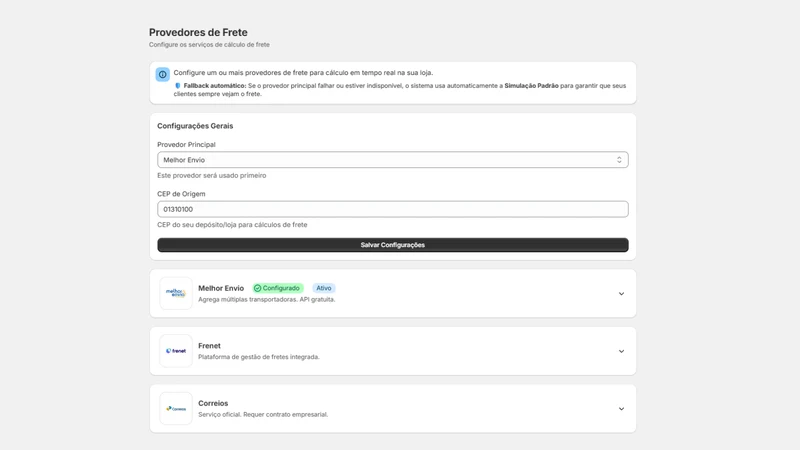Screen dimensions: 800x450
Task: Click the Ativo badge on Melhor Envio
Action: (323, 288)
